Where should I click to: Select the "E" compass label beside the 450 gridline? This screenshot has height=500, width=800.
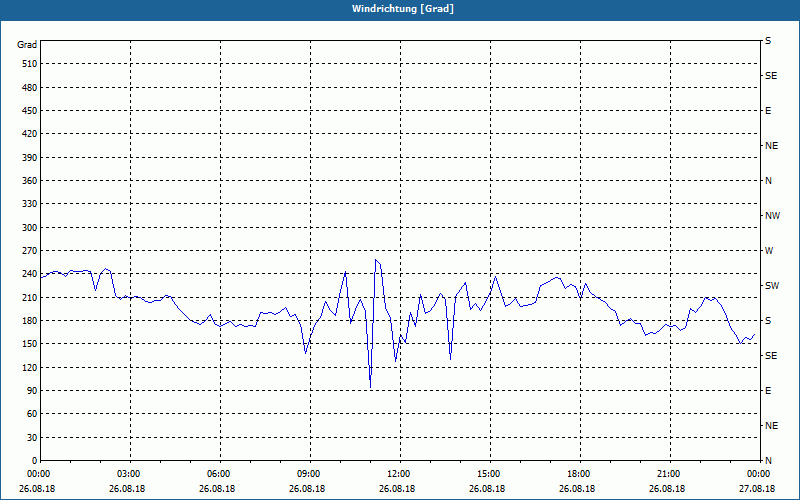(768, 111)
